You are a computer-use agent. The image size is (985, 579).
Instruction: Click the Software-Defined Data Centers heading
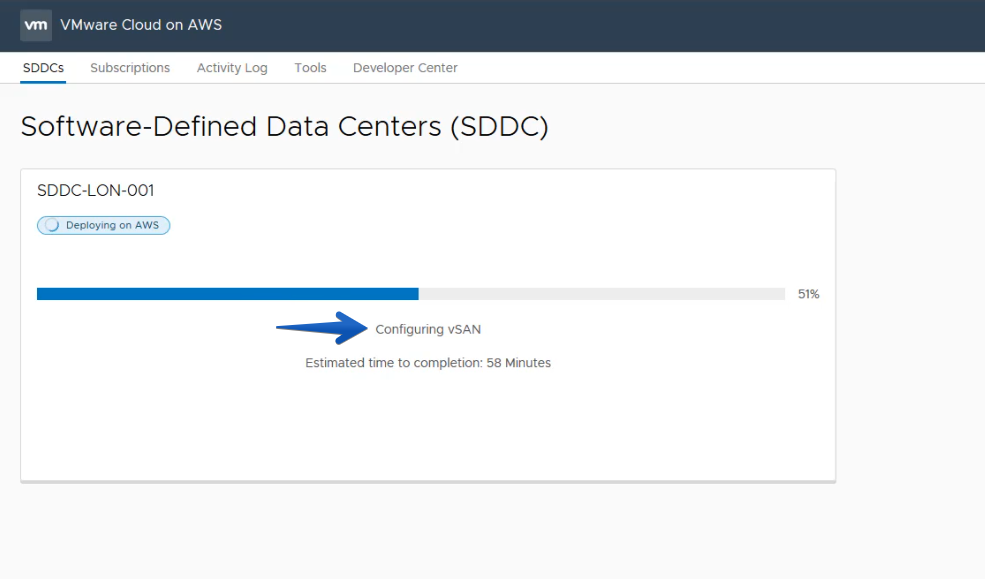point(285,127)
